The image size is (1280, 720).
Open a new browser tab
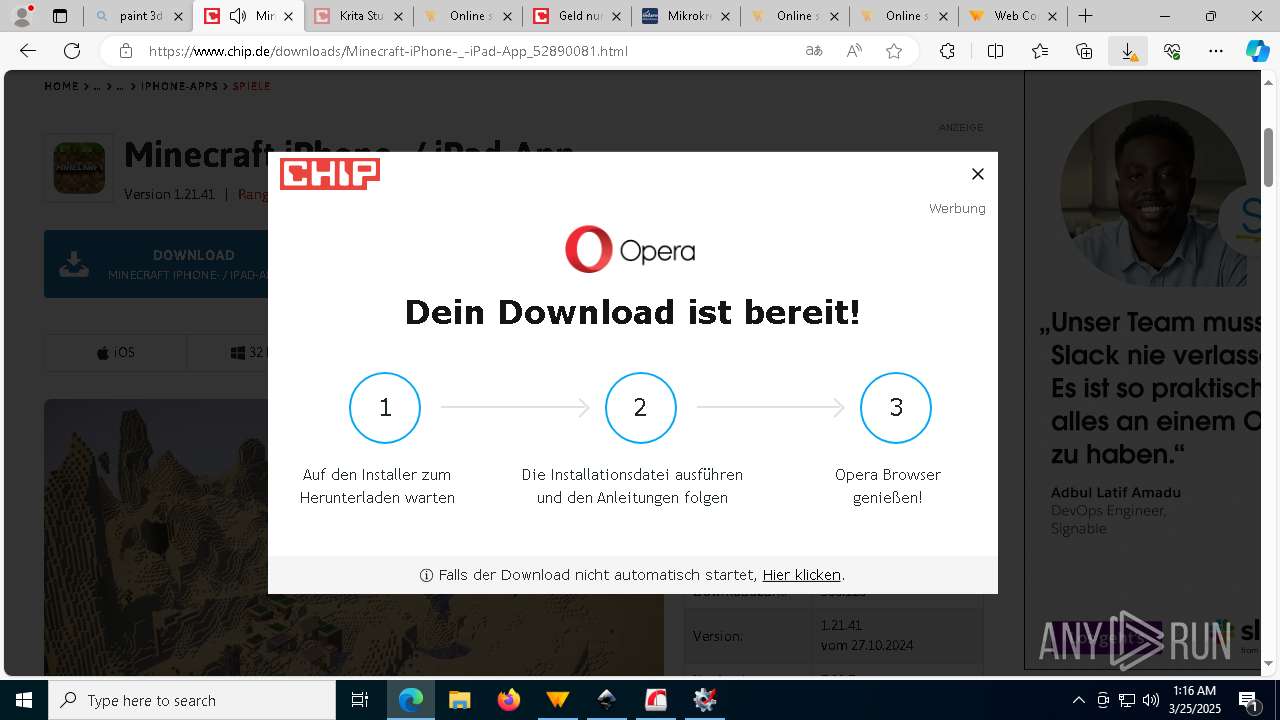coord(1085,16)
